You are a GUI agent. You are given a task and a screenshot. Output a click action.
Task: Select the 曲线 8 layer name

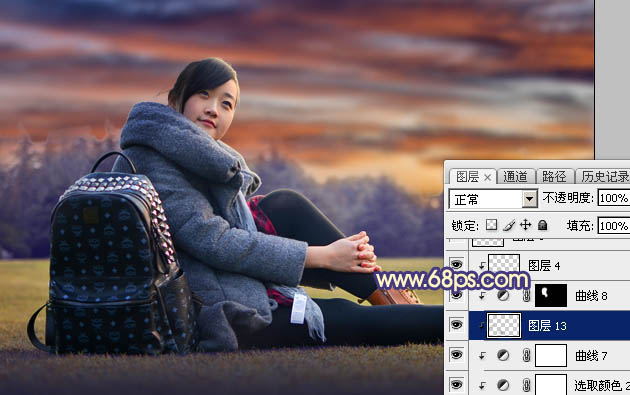[x=591, y=296]
